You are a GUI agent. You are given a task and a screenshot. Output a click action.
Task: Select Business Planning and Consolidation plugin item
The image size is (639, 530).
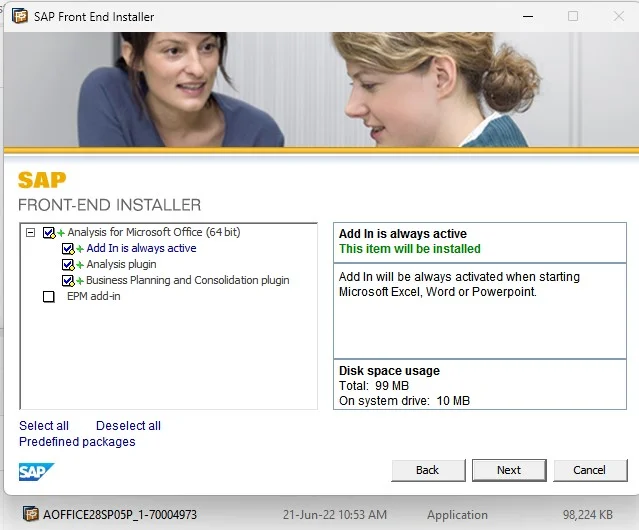(x=187, y=280)
